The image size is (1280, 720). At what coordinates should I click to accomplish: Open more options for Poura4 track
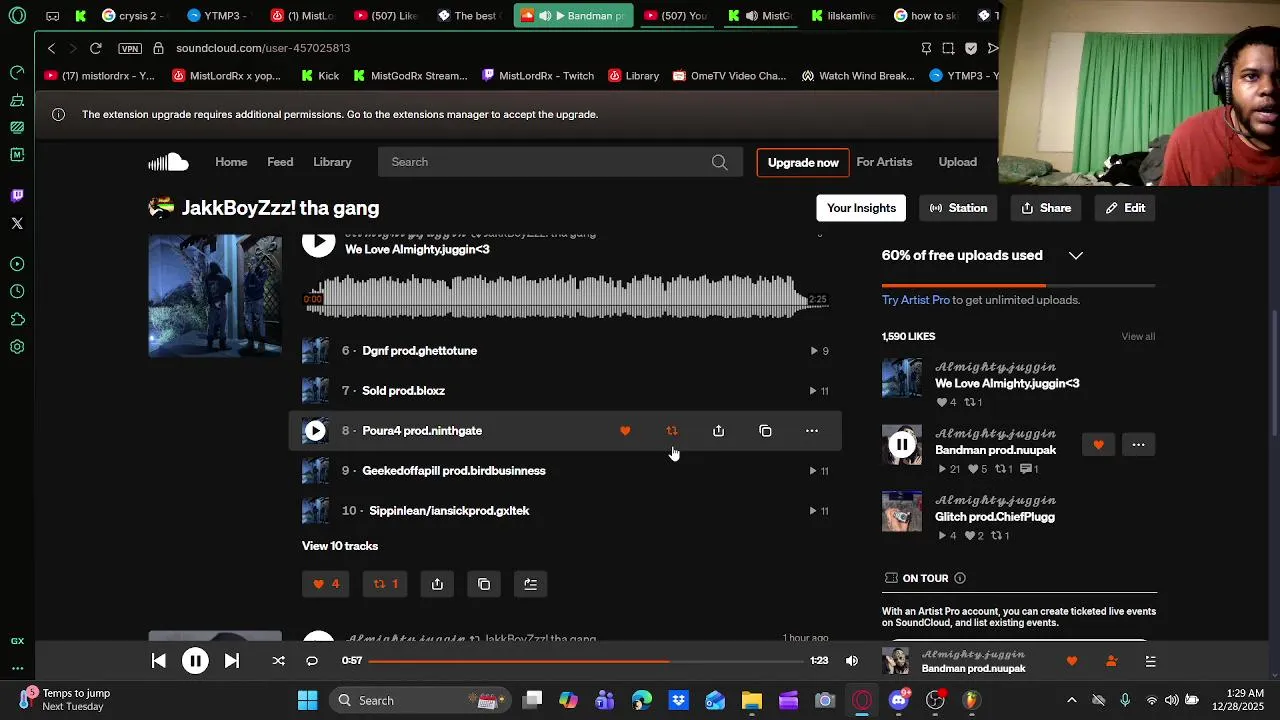click(x=812, y=431)
